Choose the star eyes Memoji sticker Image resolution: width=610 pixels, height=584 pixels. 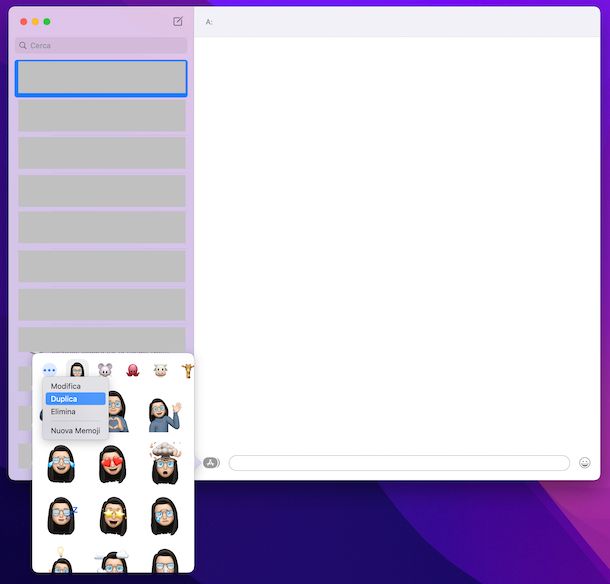[x=113, y=516]
